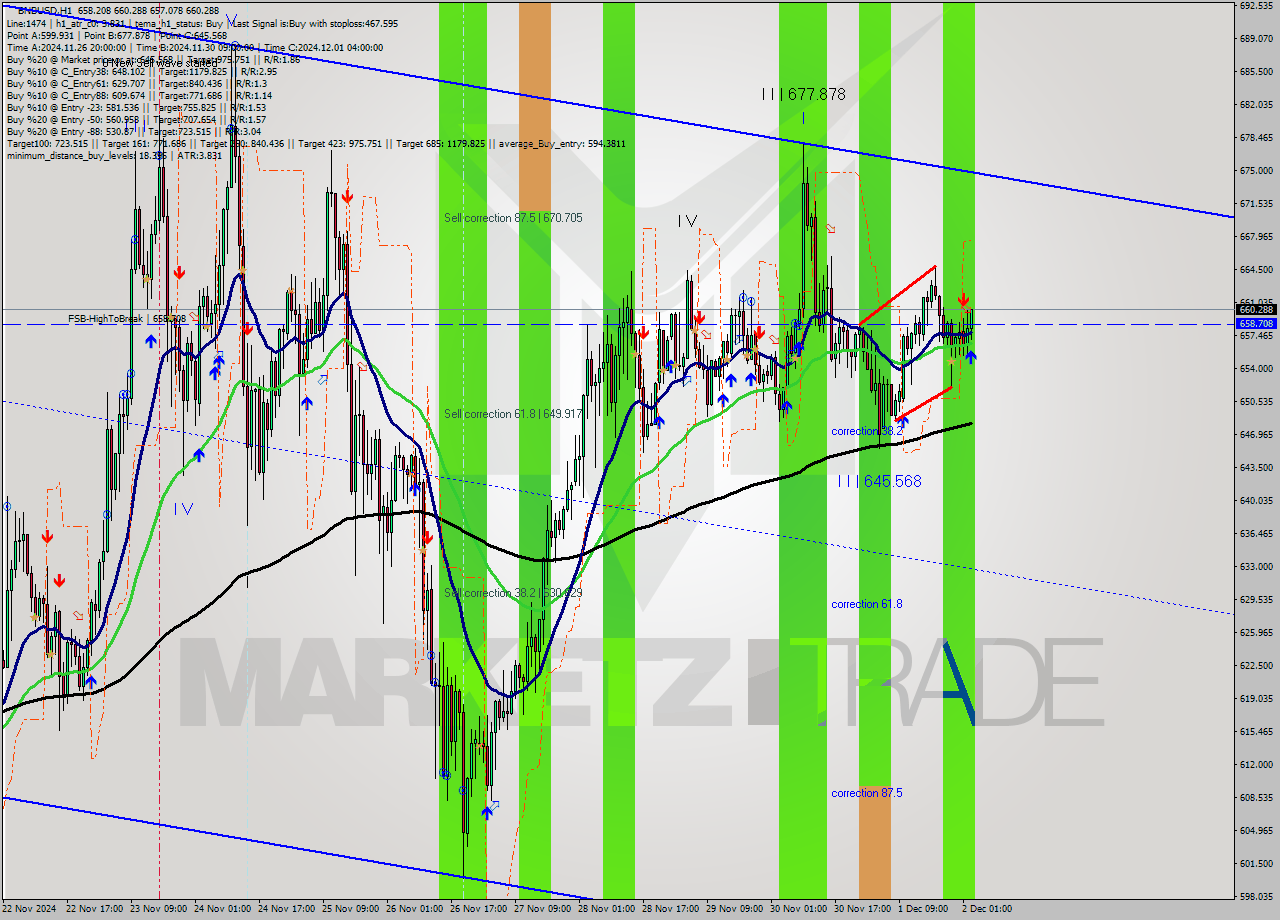1280x920 pixels.
Task: Click the 640.035 price axis label
Action: click(1256, 501)
